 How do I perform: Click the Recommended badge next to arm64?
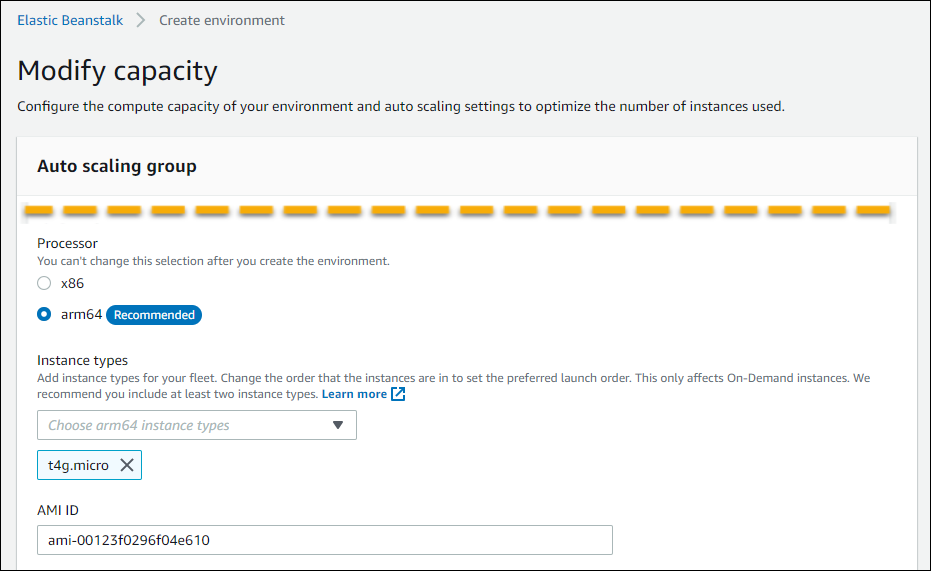[154, 315]
